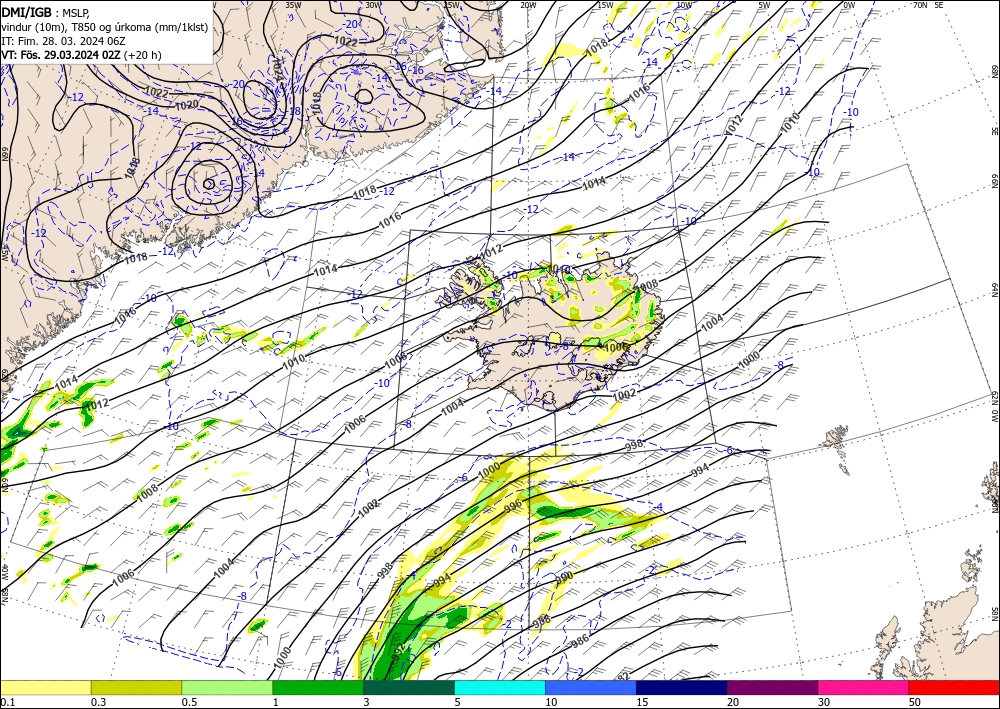Click the cyan 5–10 legend color band
The width and height of the screenshot is (1000, 709).
[x=500, y=687]
